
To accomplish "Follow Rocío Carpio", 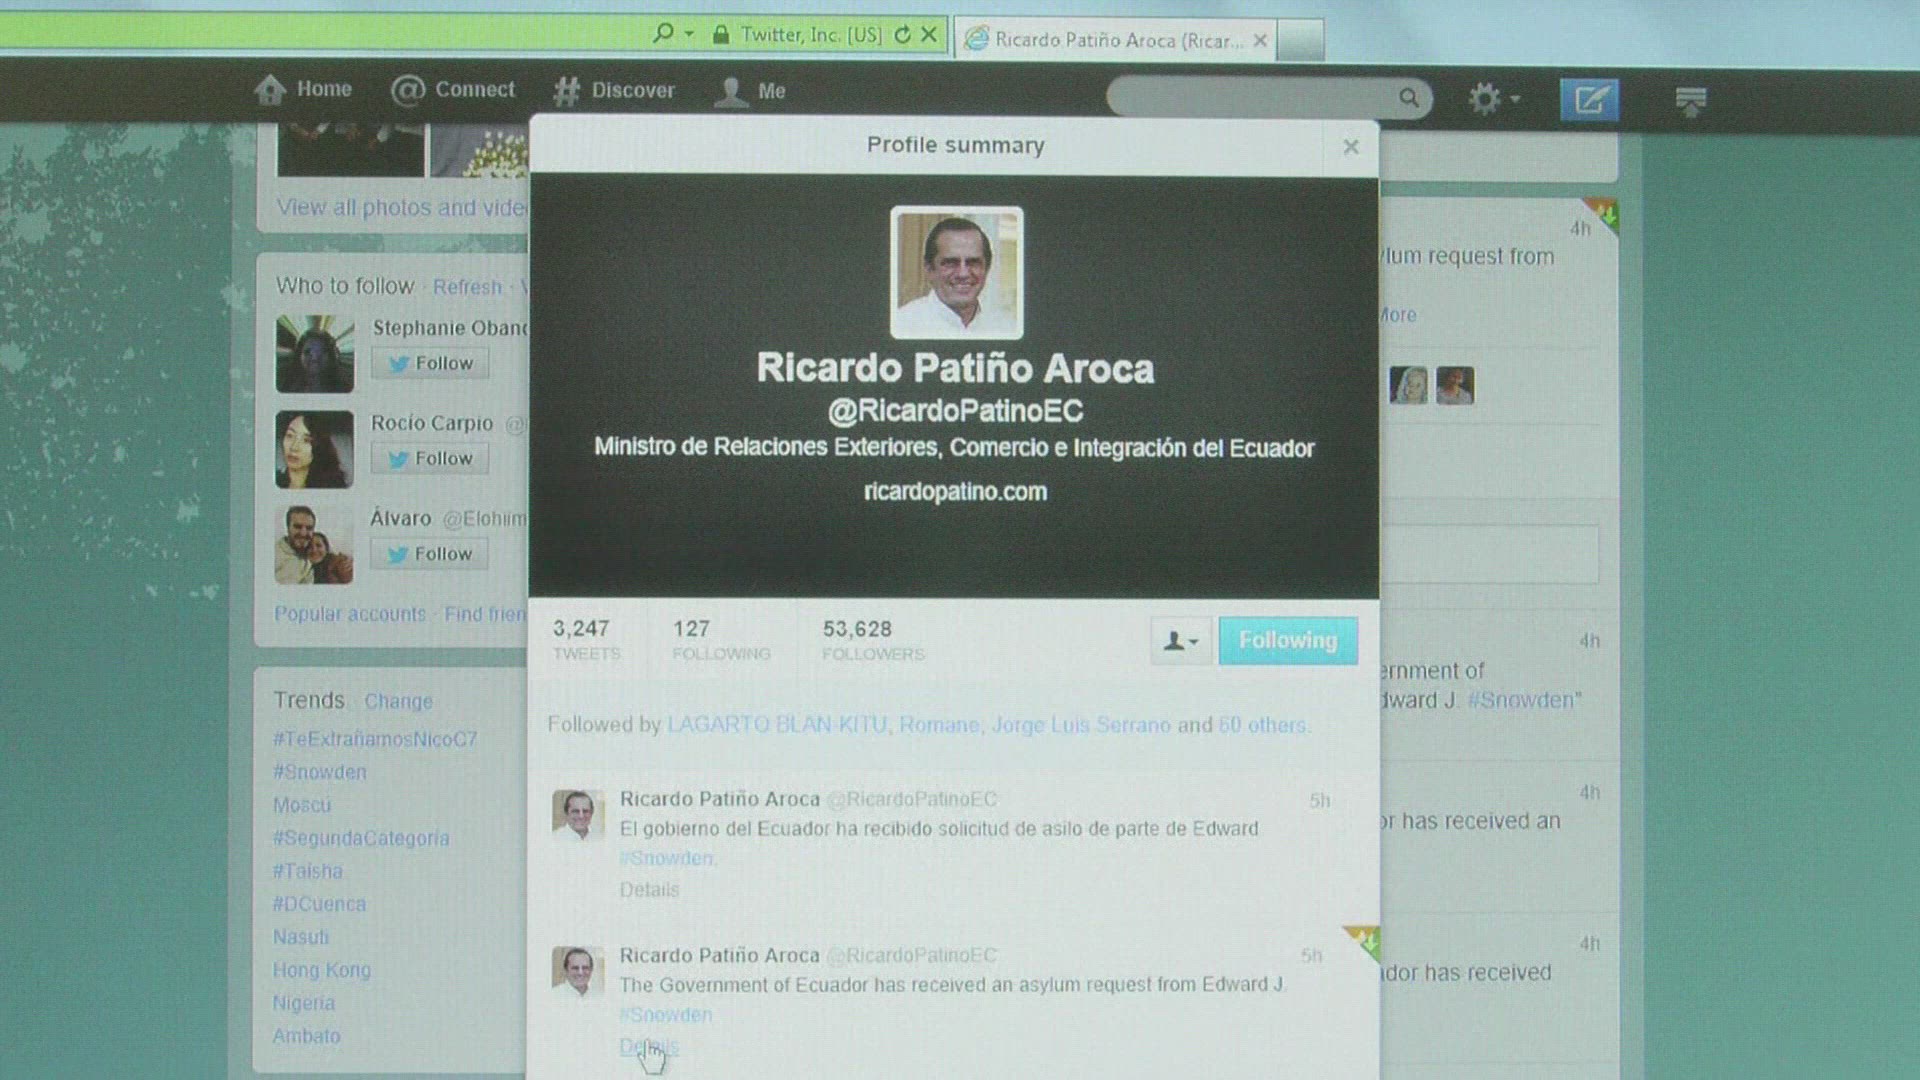I will click(x=430, y=458).
